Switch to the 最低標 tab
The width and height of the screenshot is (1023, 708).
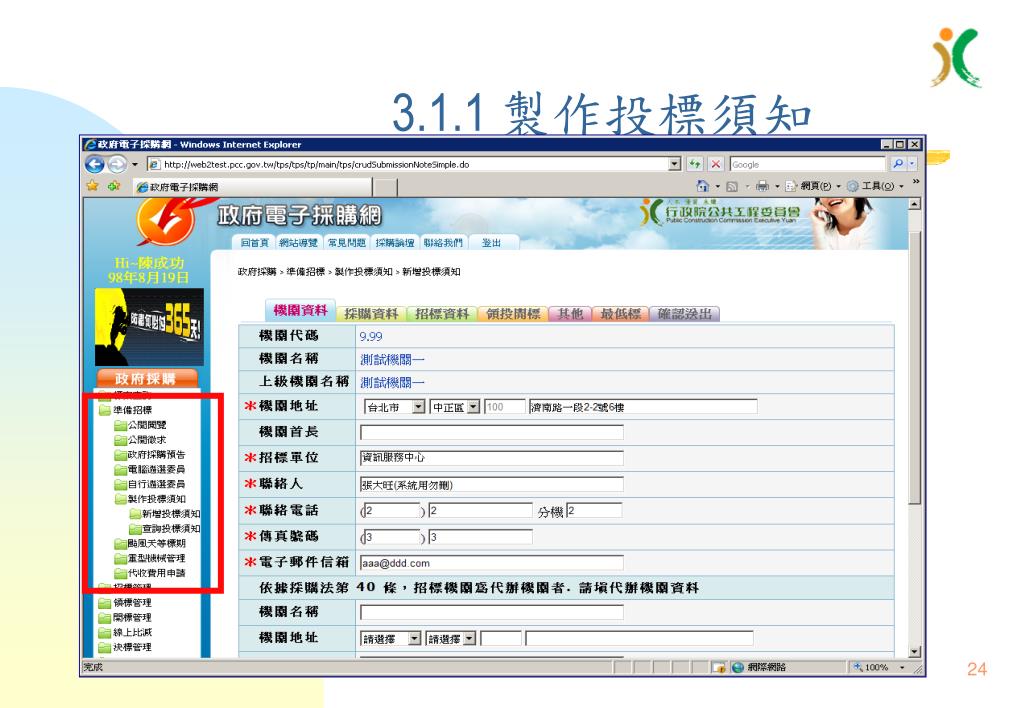(x=620, y=314)
